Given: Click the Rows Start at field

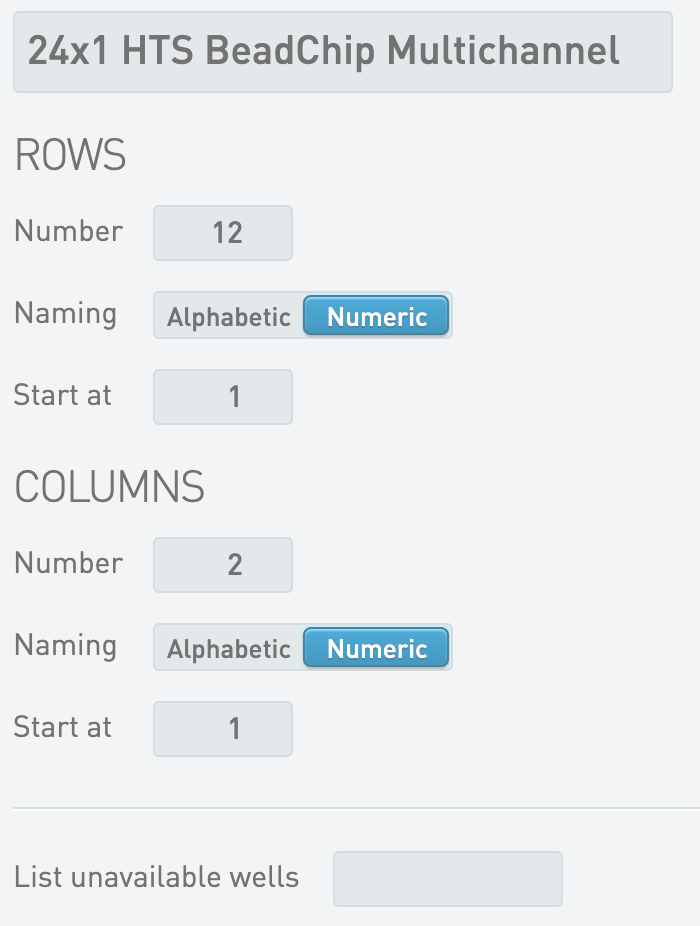Looking at the screenshot, I should point(223,397).
